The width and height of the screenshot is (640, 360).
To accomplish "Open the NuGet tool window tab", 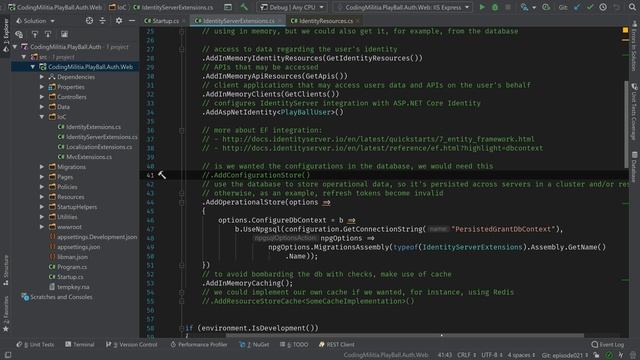I will [254, 344].
